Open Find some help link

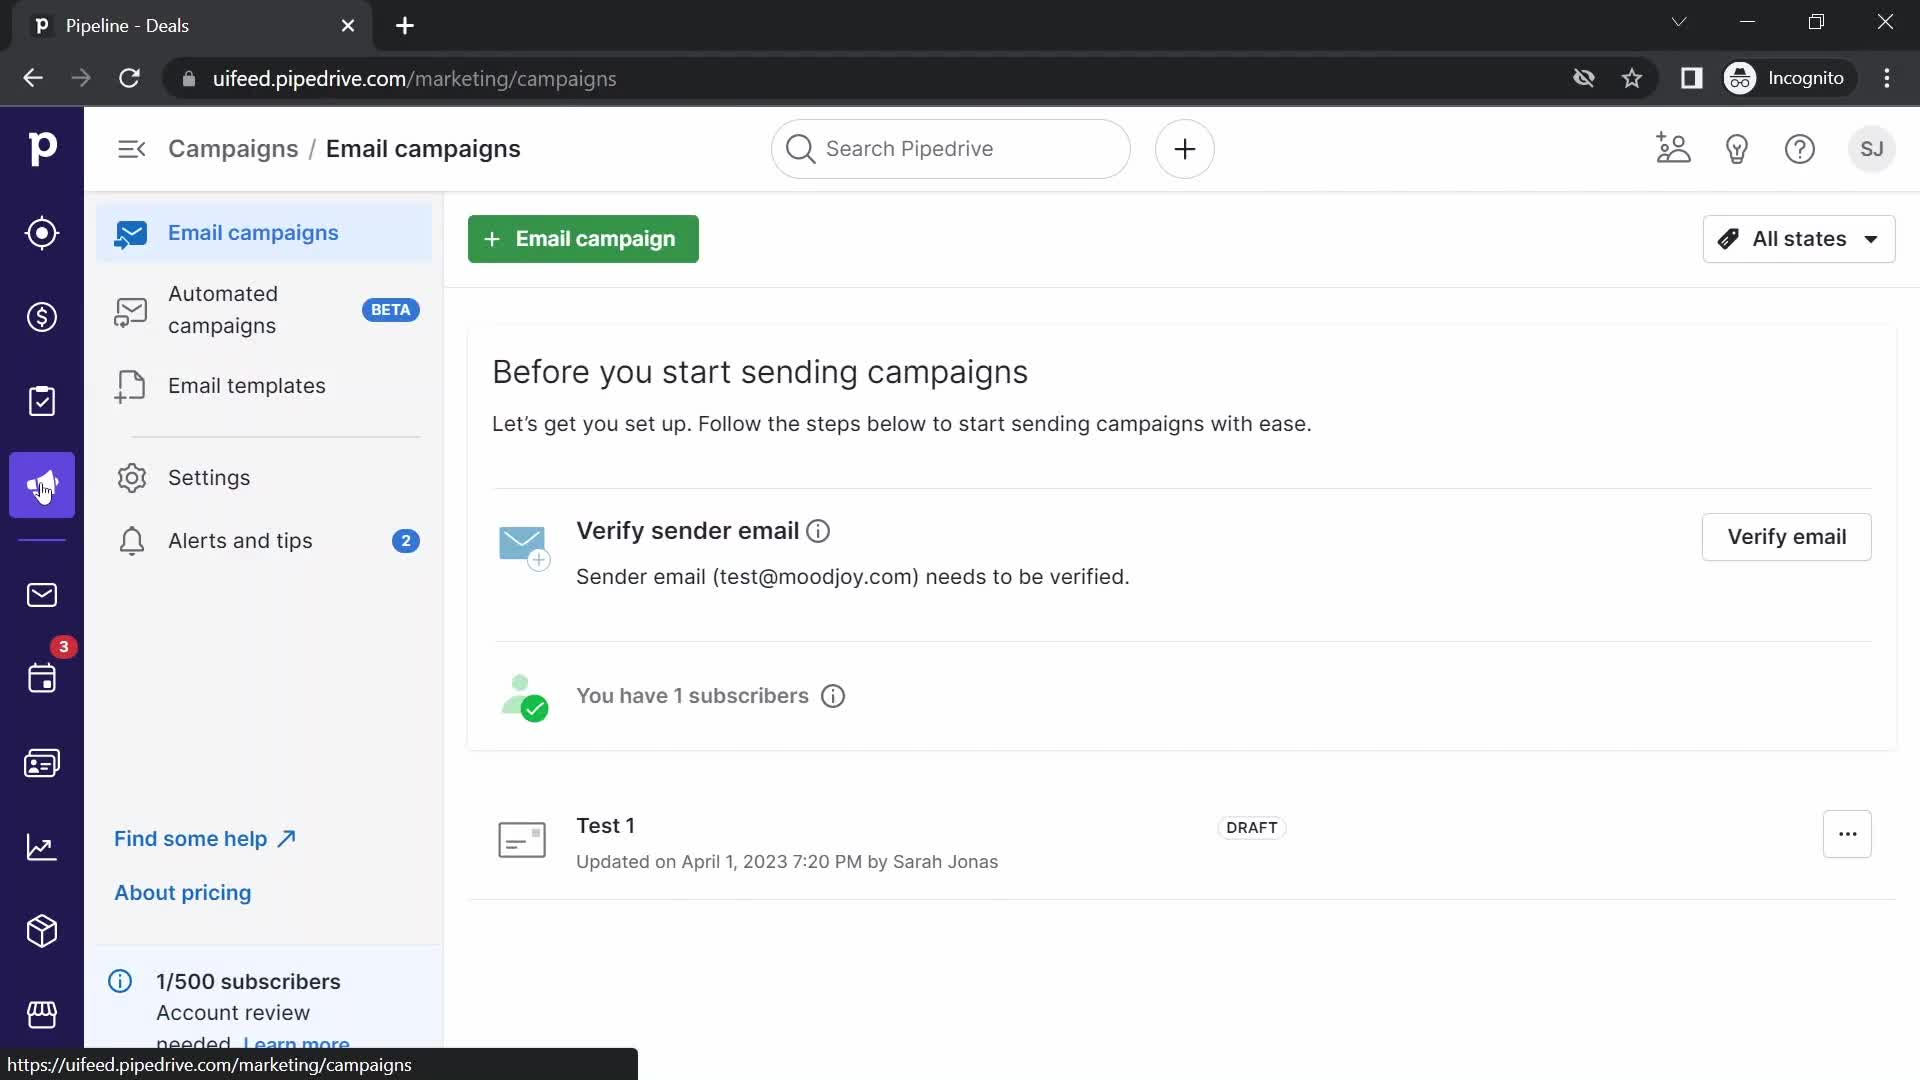[205, 839]
